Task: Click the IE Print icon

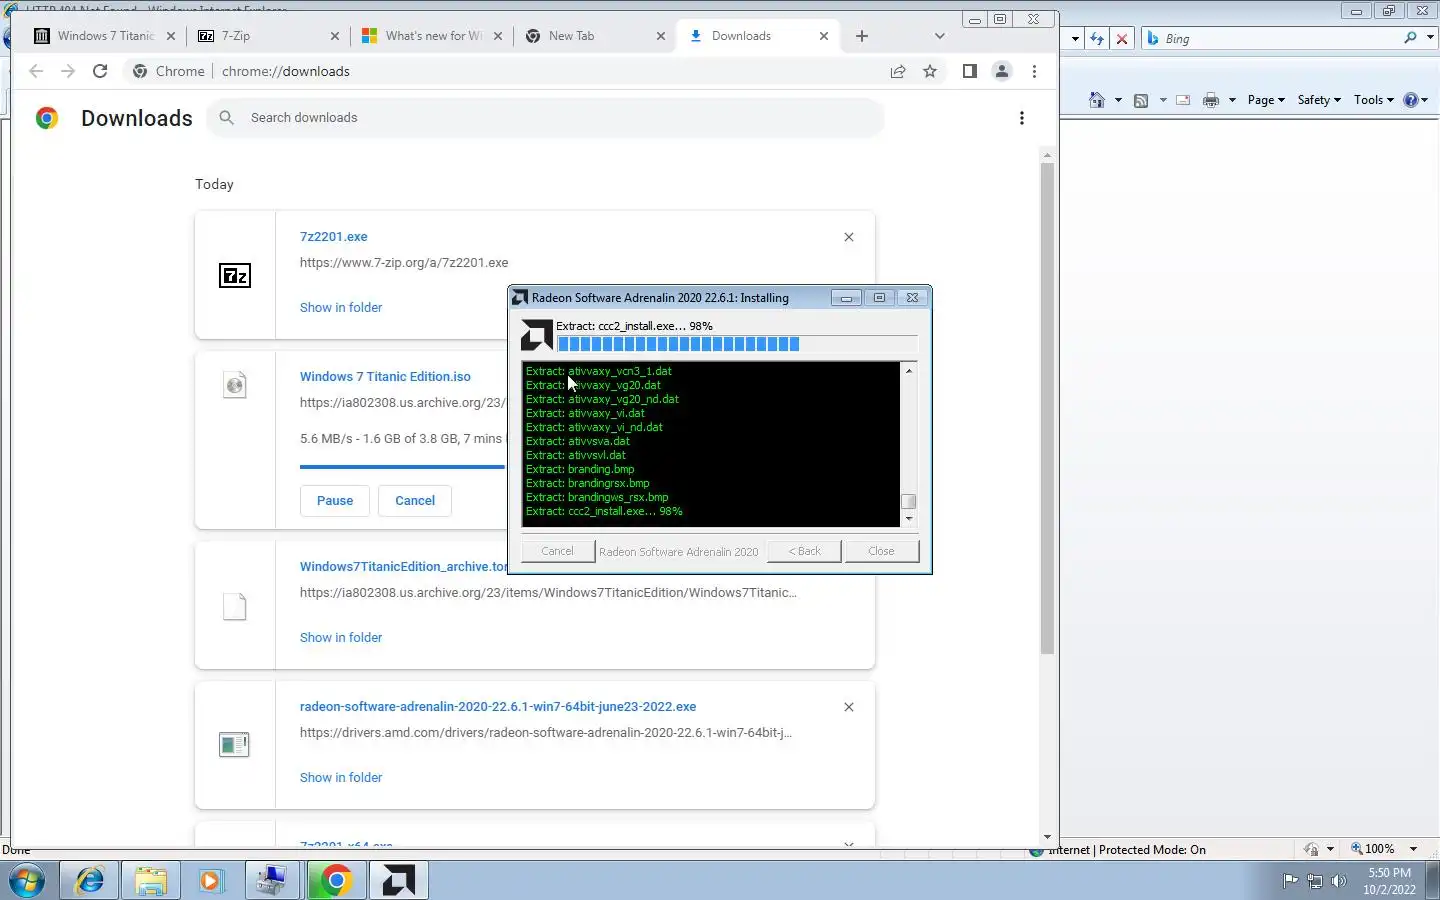Action: [x=1211, y=100]
